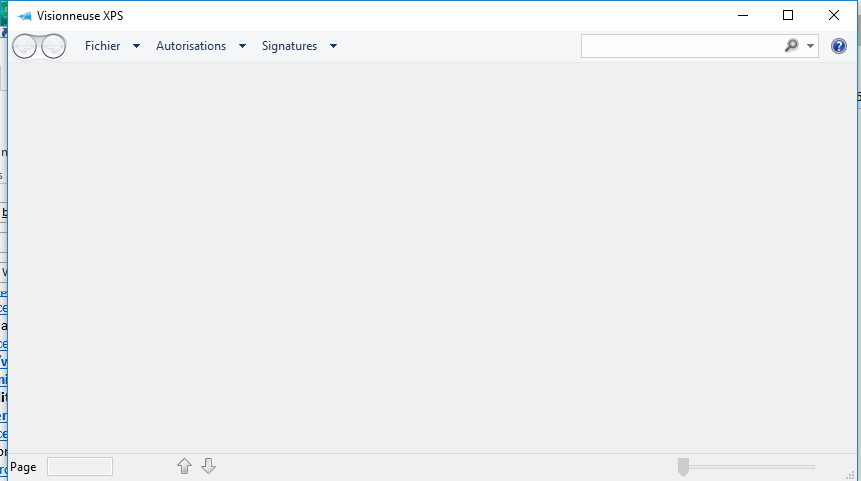Expand the Fichier dropdown arrow
Viewport: 861px width, 481px height.
click(x=136, y=46)
